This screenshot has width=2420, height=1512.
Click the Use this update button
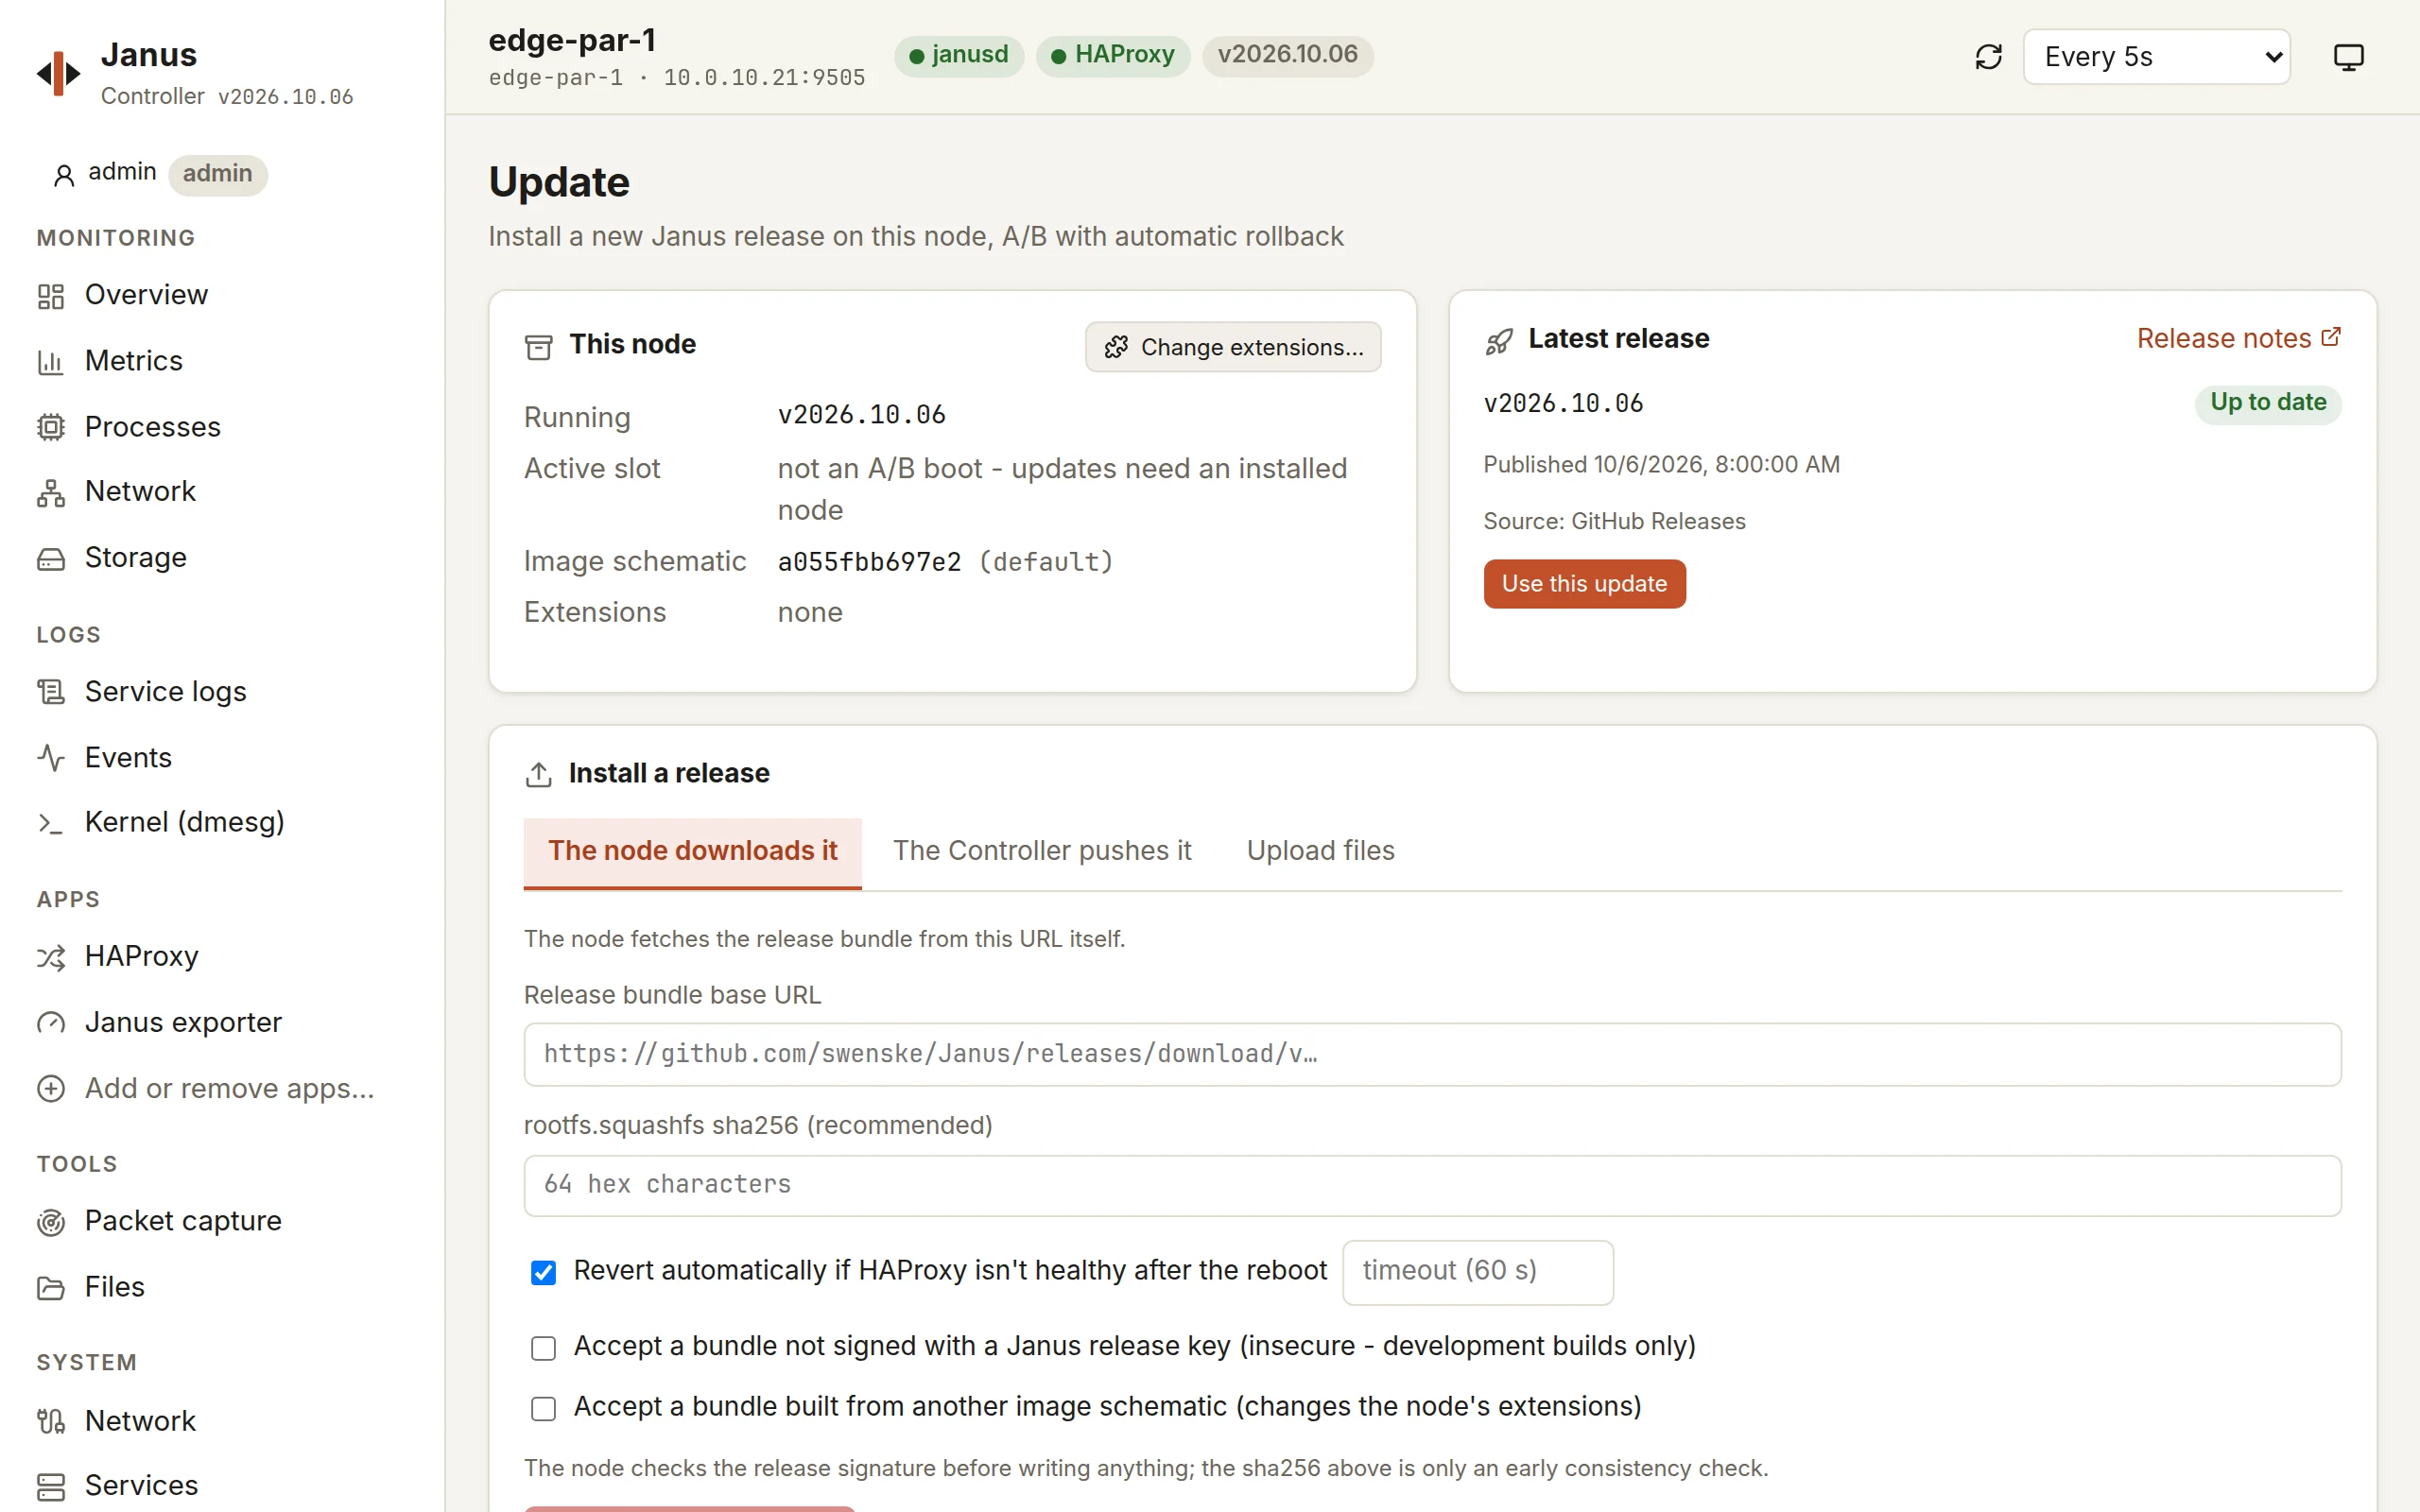1584,584
